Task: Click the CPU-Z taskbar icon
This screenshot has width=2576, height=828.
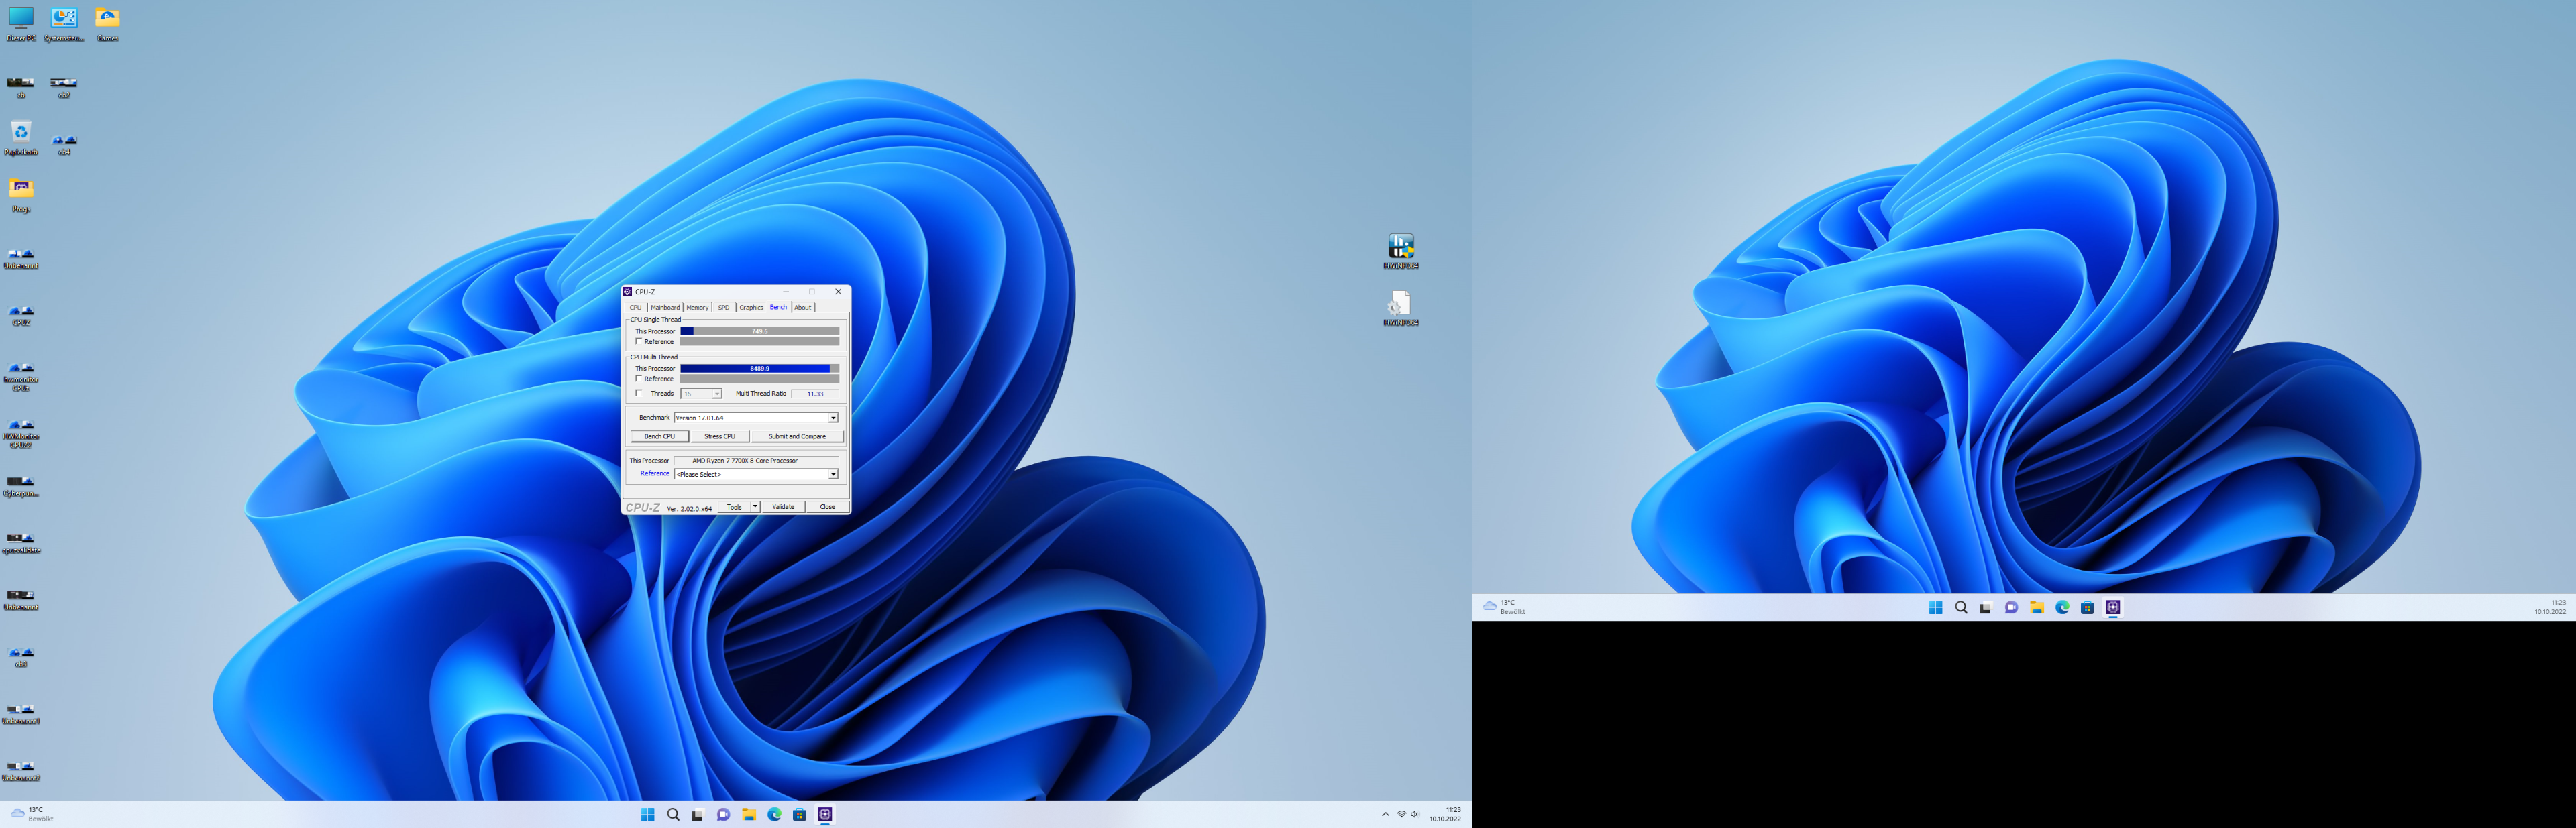Action: click(x=825, y=814)
